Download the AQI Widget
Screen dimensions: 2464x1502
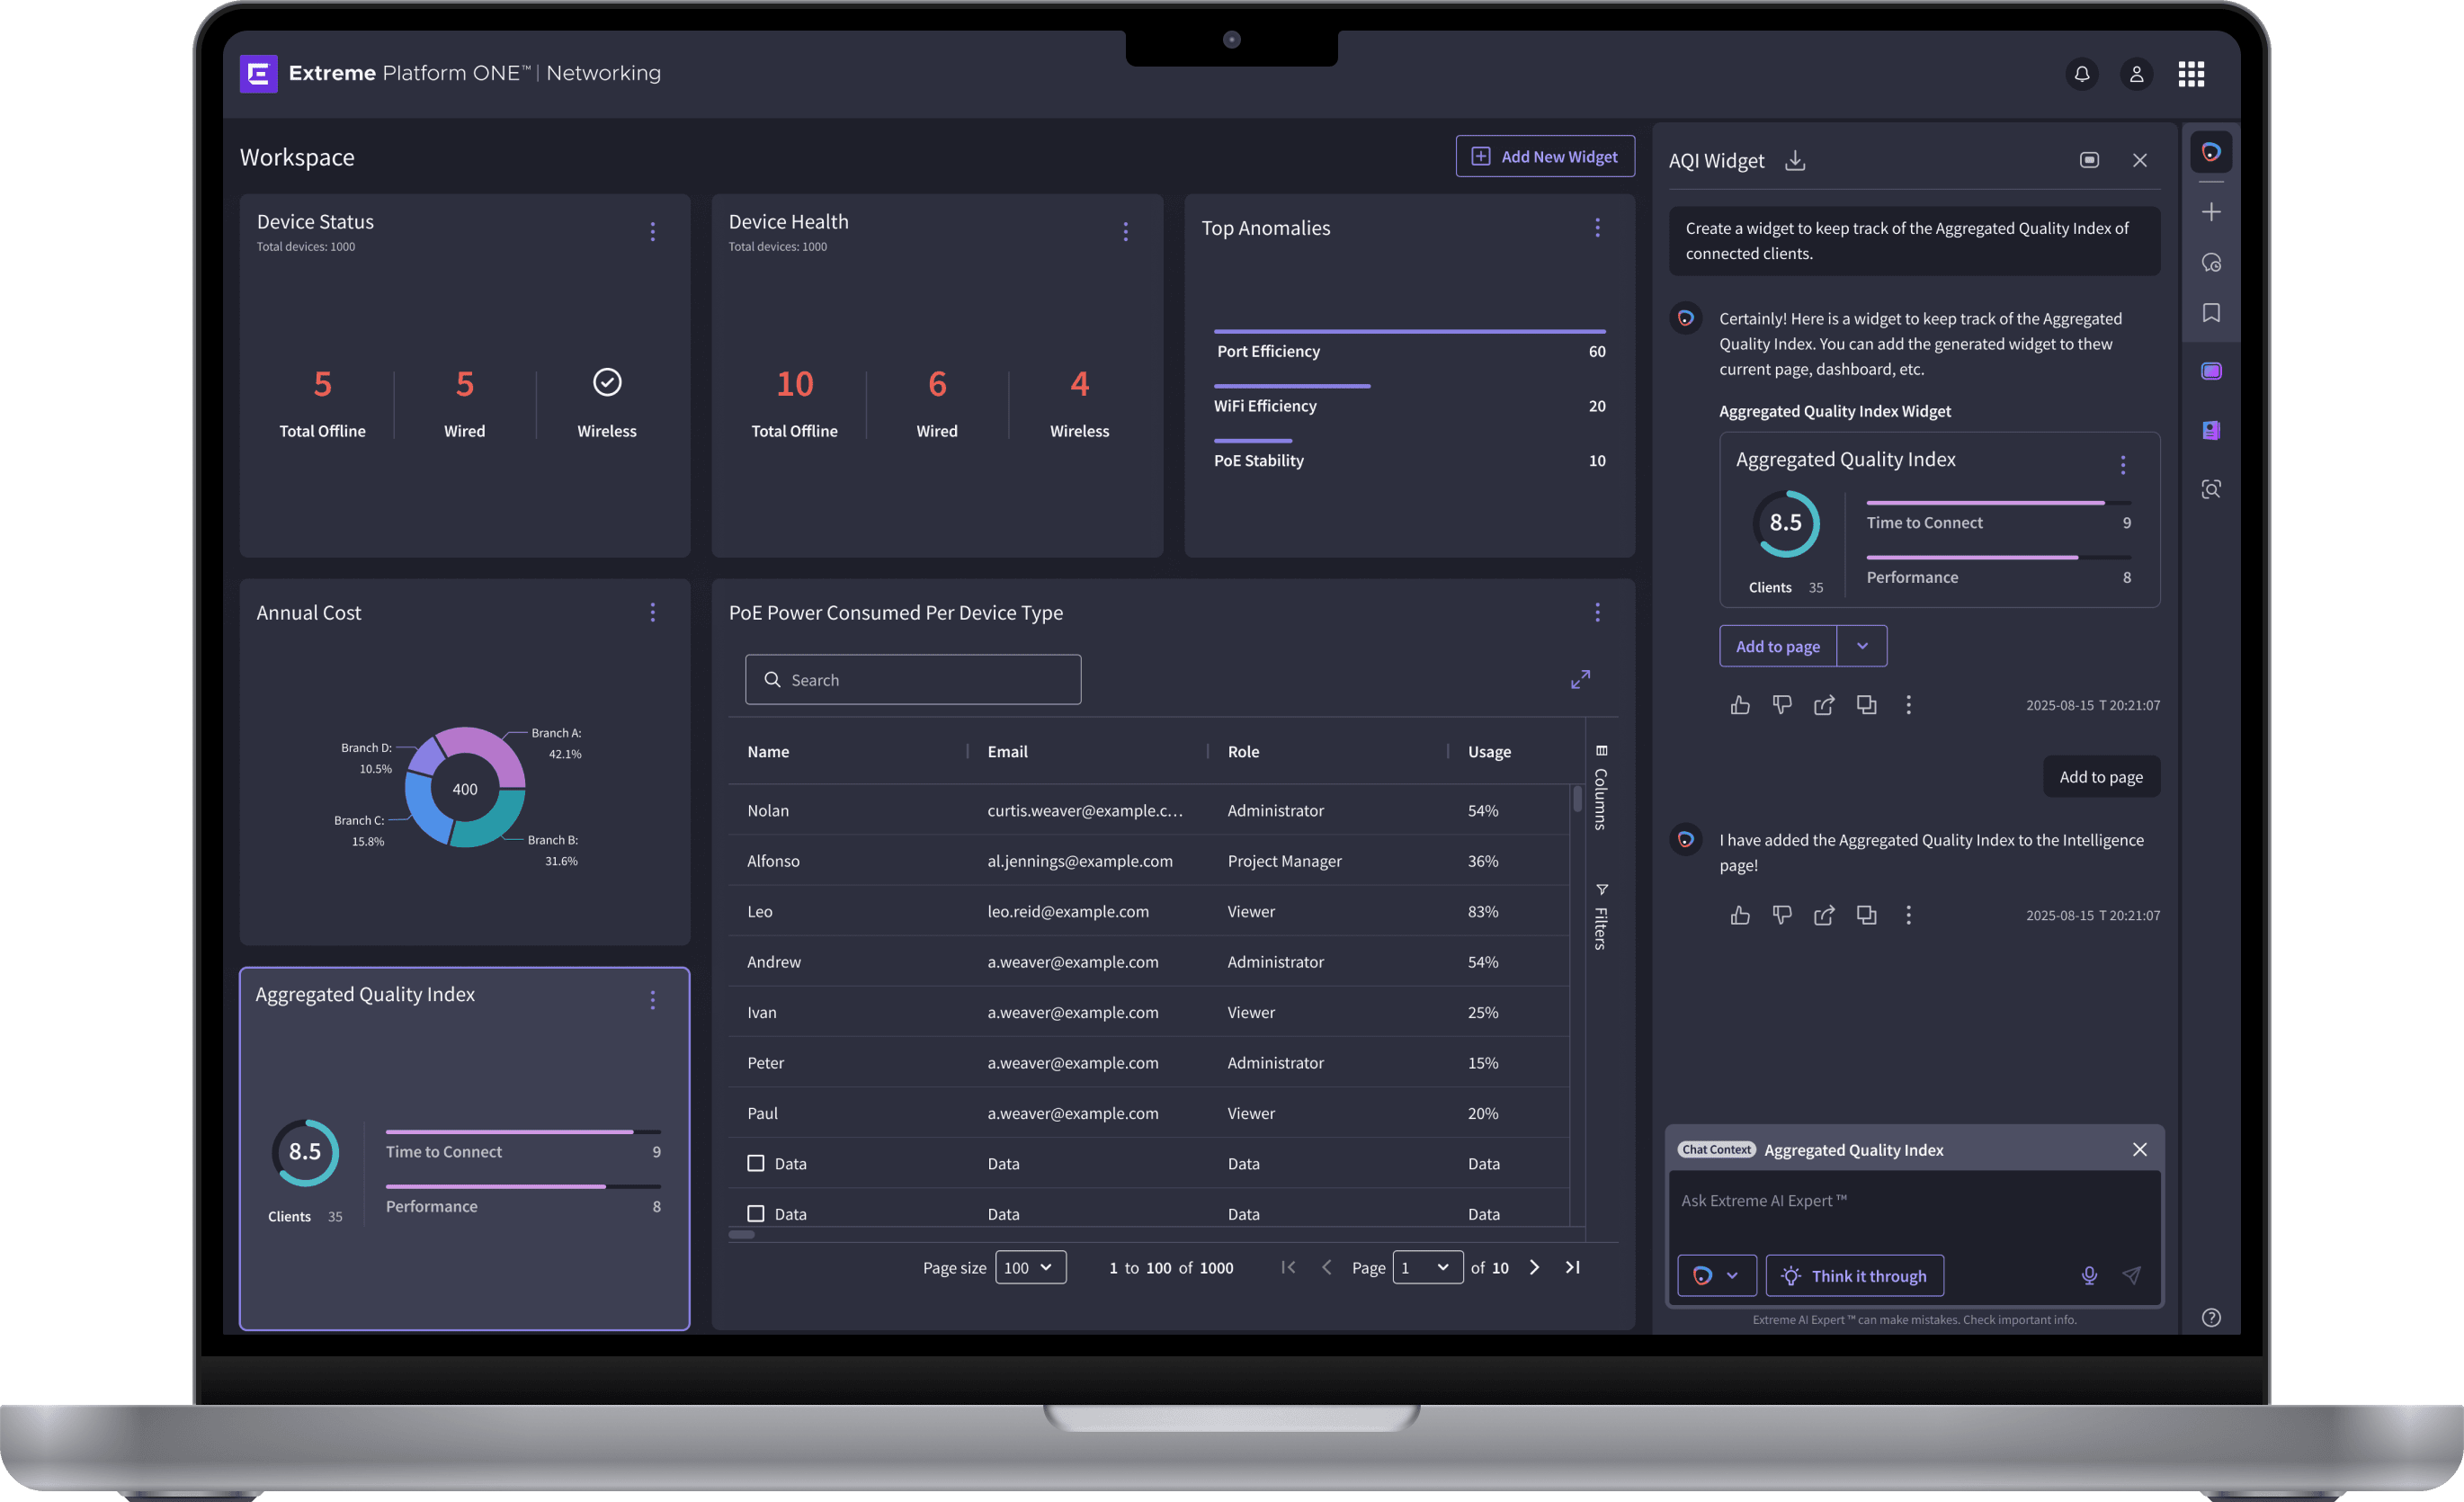click(1795, 161)
